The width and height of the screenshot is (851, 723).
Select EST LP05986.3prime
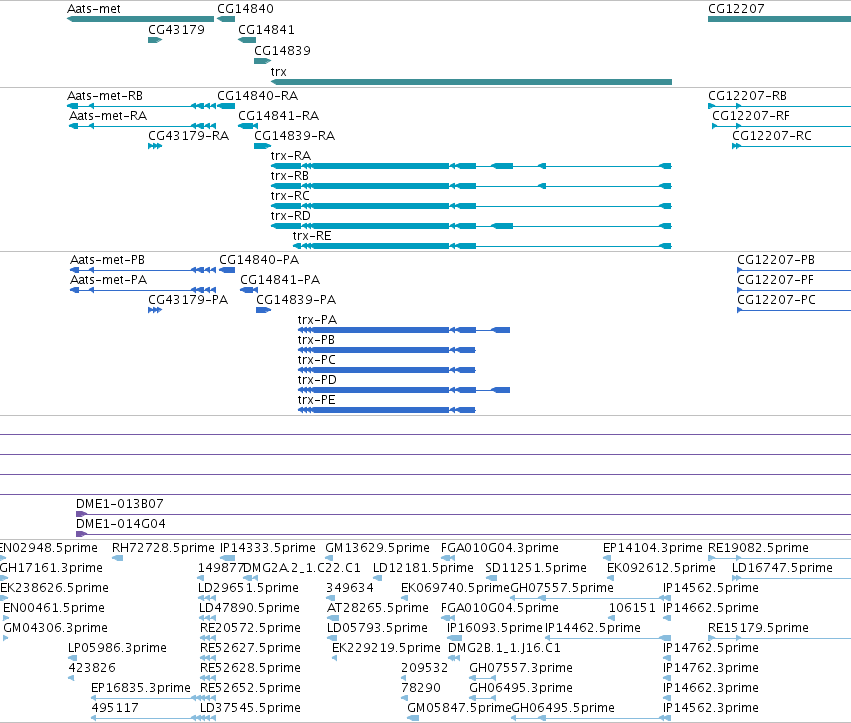[117, 648]
